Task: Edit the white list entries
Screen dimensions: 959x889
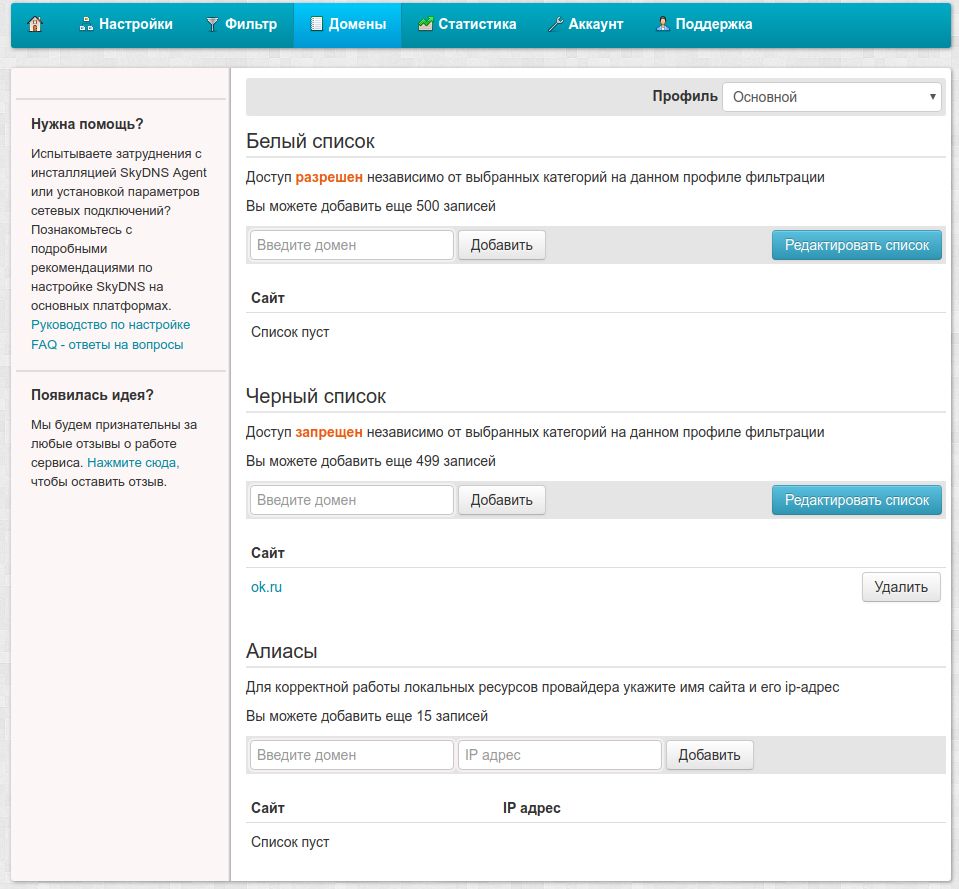Action: click(856, 245)
